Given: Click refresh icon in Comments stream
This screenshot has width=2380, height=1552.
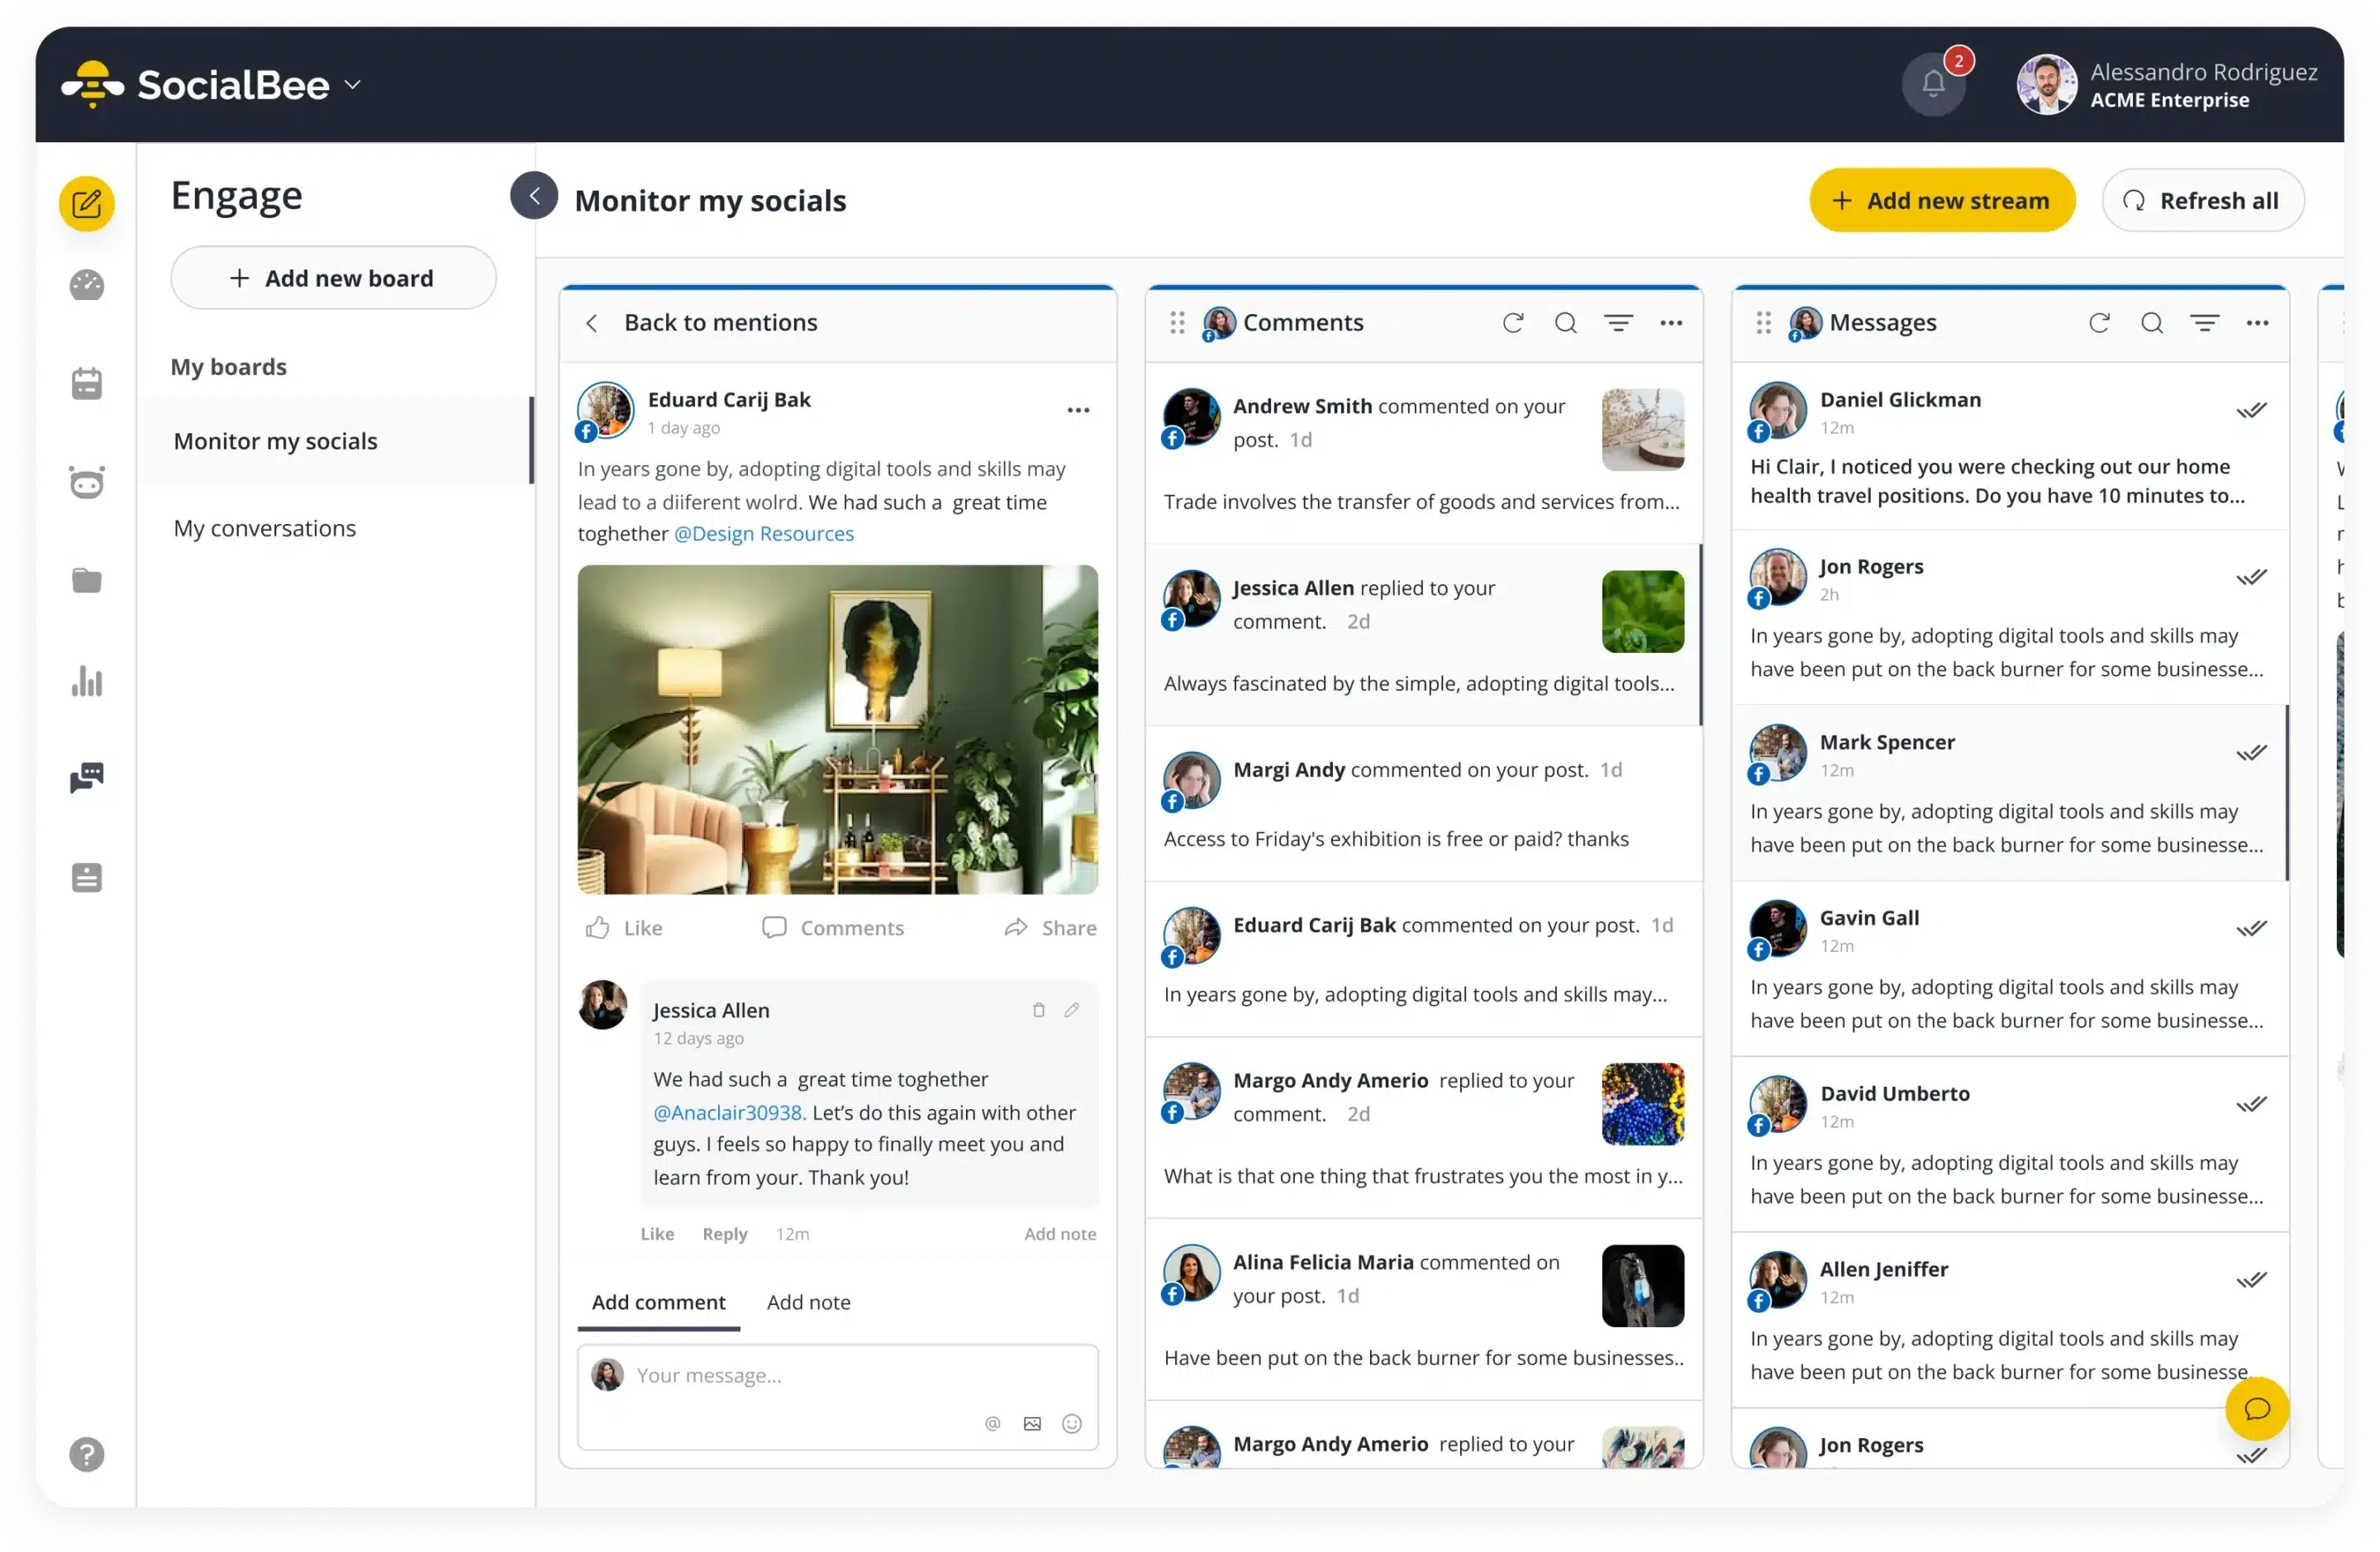Looking at the screenshot, I should click(x=1511, y=322).
